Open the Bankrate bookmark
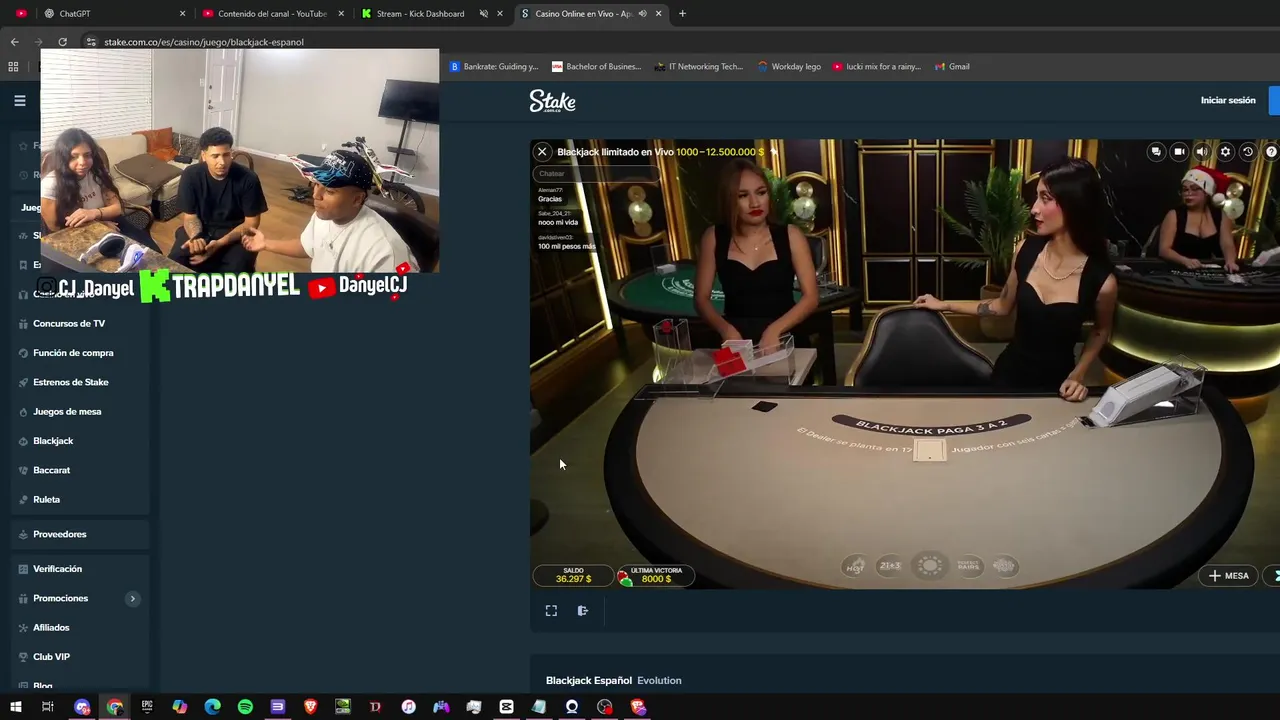1280x720 pixels. [x=493, y=67]
